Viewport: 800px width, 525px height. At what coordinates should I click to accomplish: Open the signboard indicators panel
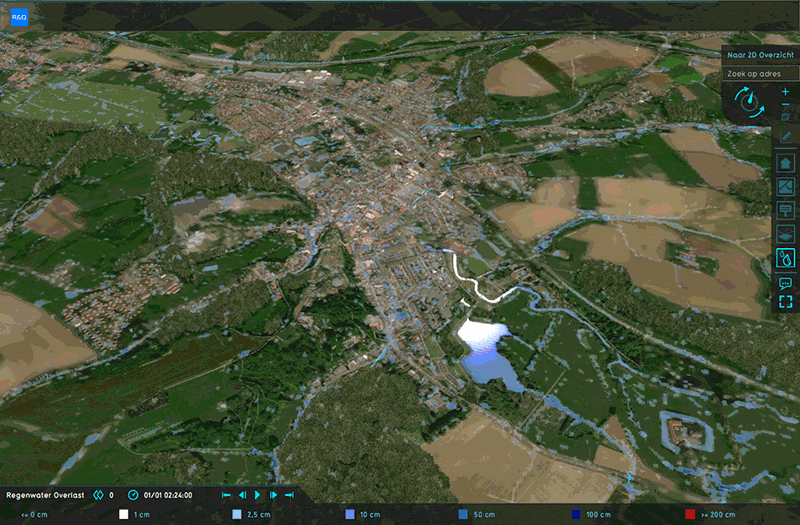(x=785, y=211)
